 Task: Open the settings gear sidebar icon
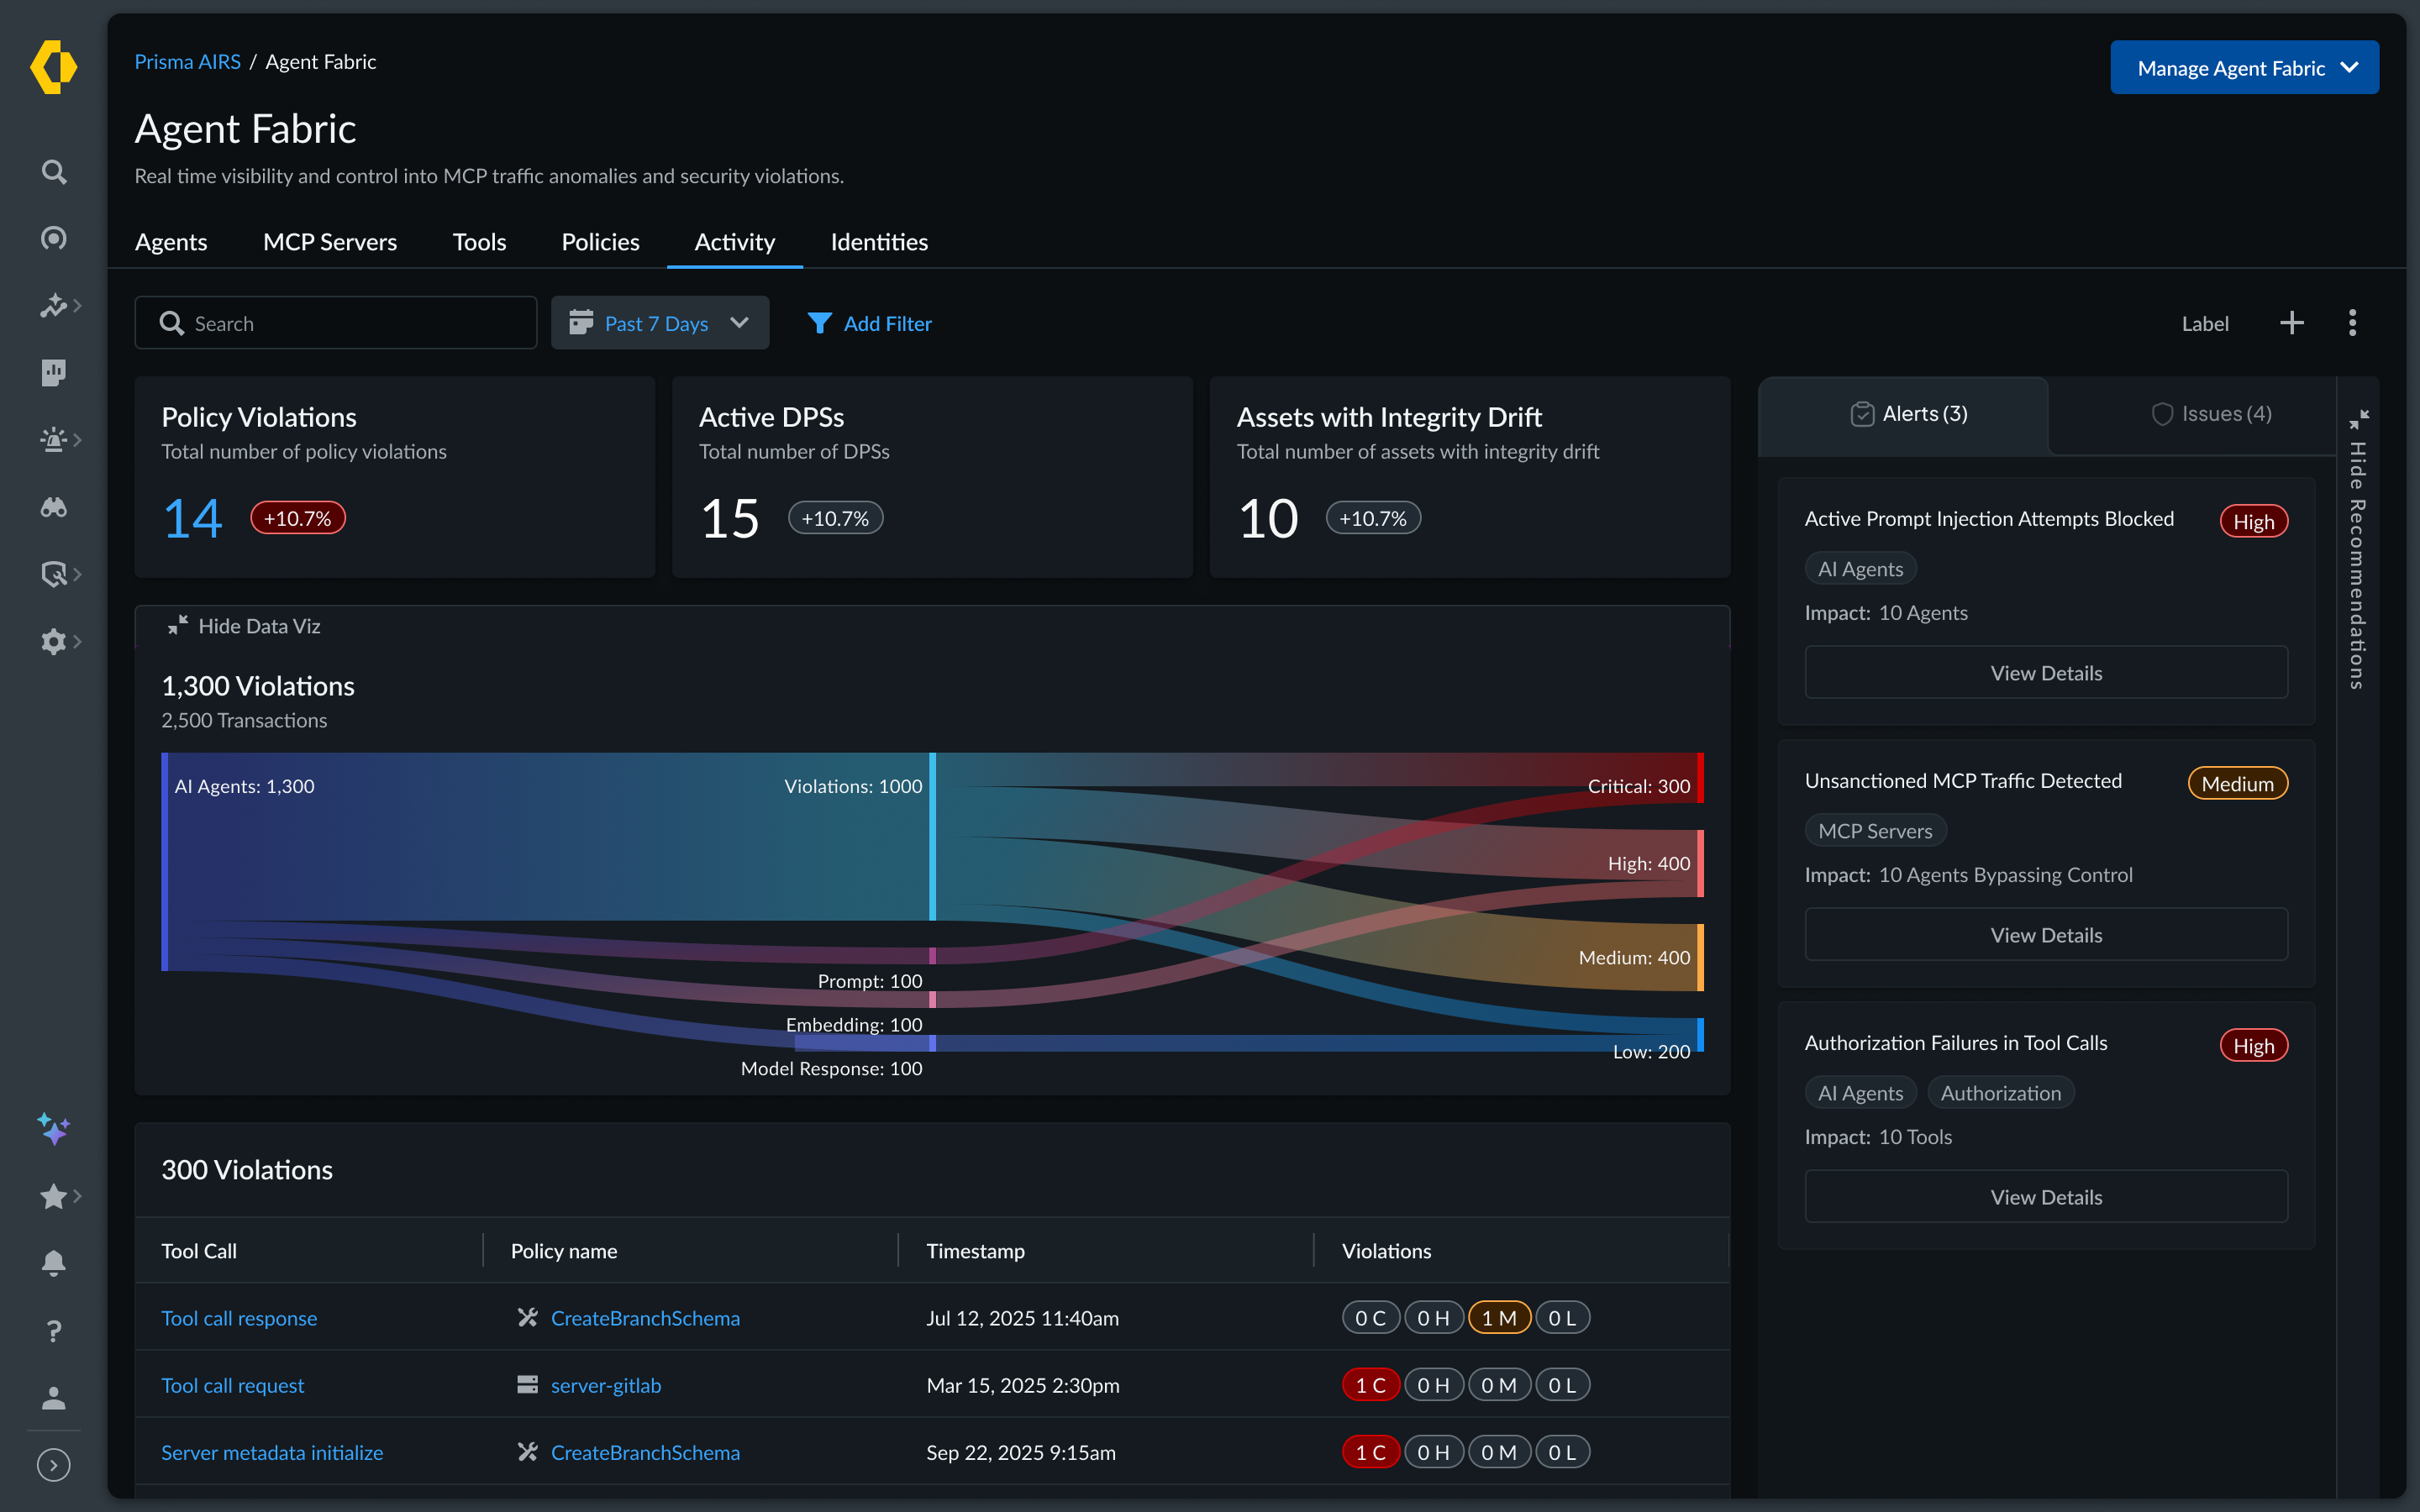(x=54, y=641)
